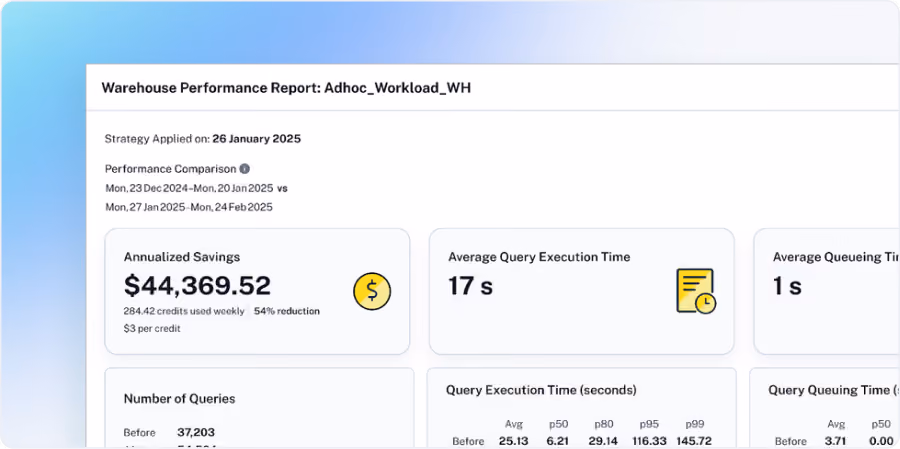Click the date 26 January 2025
Image resolution: width=900 pixels, height=449 pixels.
point(257,139)
